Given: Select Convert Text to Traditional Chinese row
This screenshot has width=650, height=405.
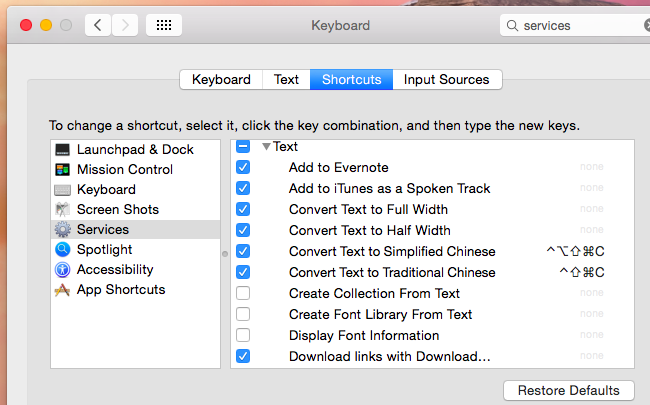Looking at the screenshot, I should 432,272.
